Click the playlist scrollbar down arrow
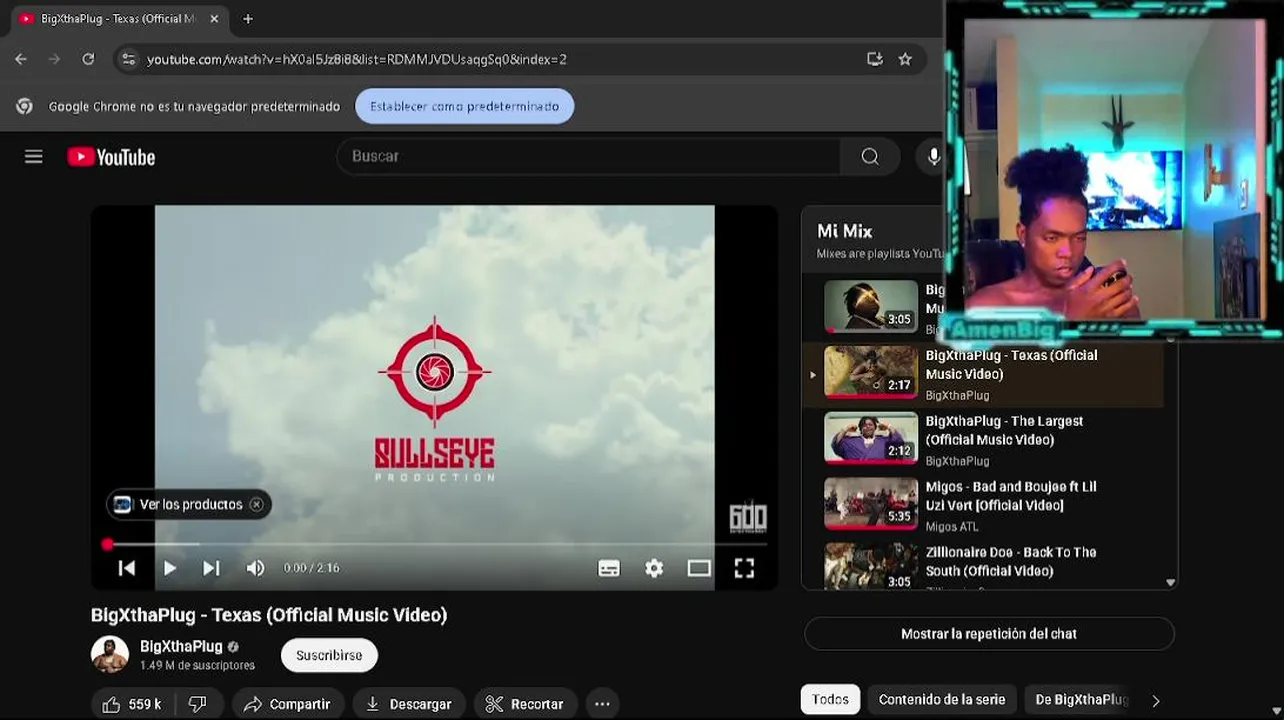 click(1171, 582)
